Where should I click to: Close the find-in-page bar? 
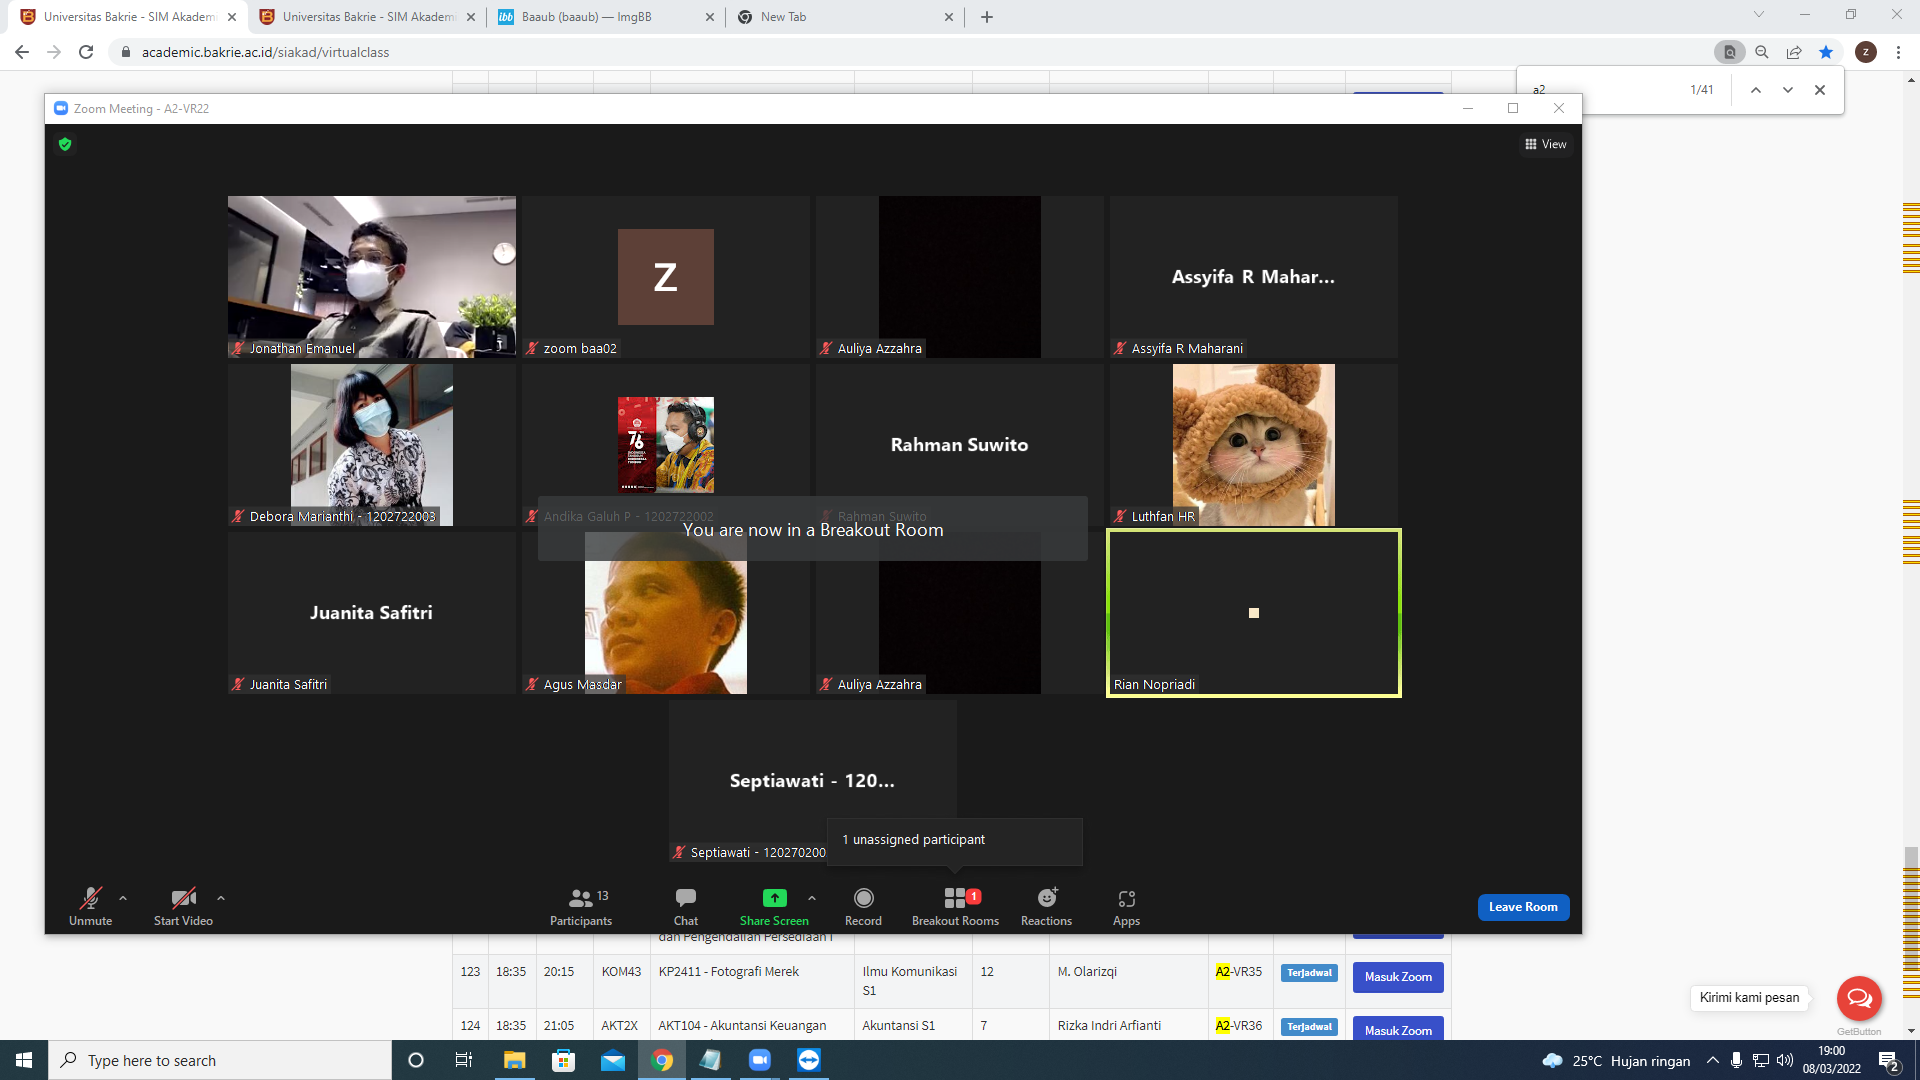pos(1820,90)
